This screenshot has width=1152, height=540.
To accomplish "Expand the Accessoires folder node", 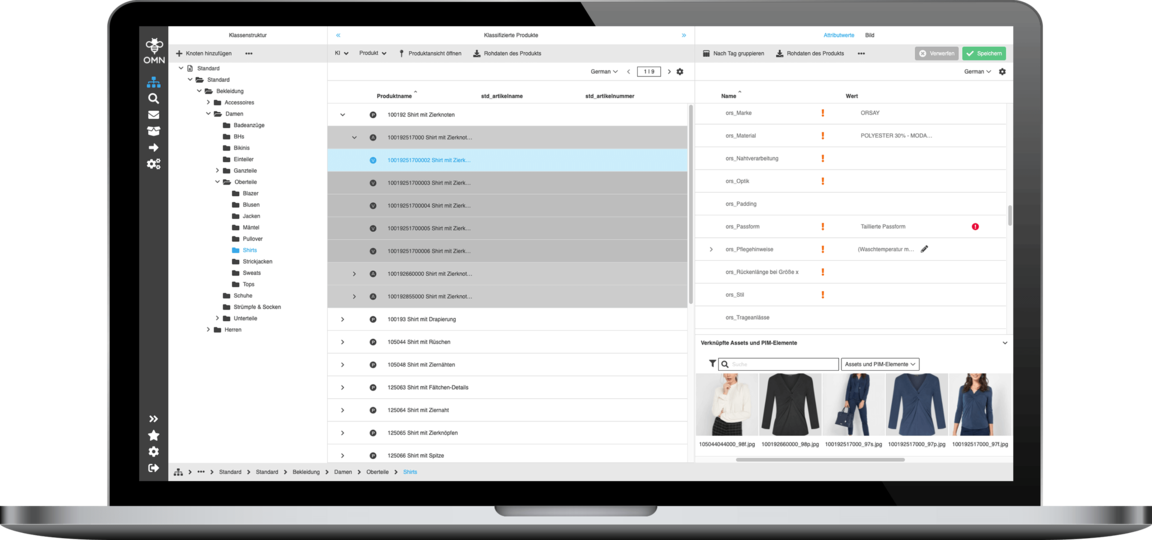I will [x=208, y=102].
